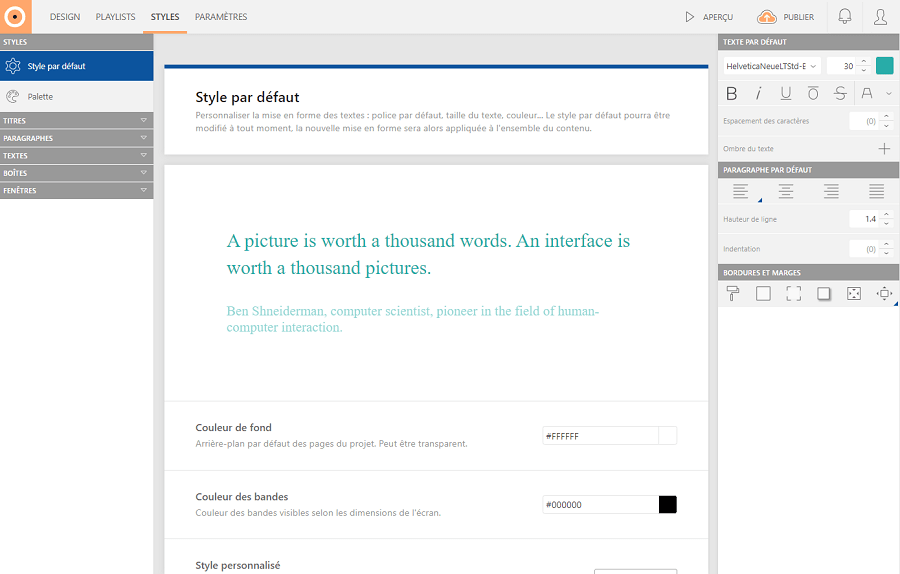The width and height of the screenshot is (900, 574).
Task: Decrease character spacing with down arrow
Action: (886, 126)
